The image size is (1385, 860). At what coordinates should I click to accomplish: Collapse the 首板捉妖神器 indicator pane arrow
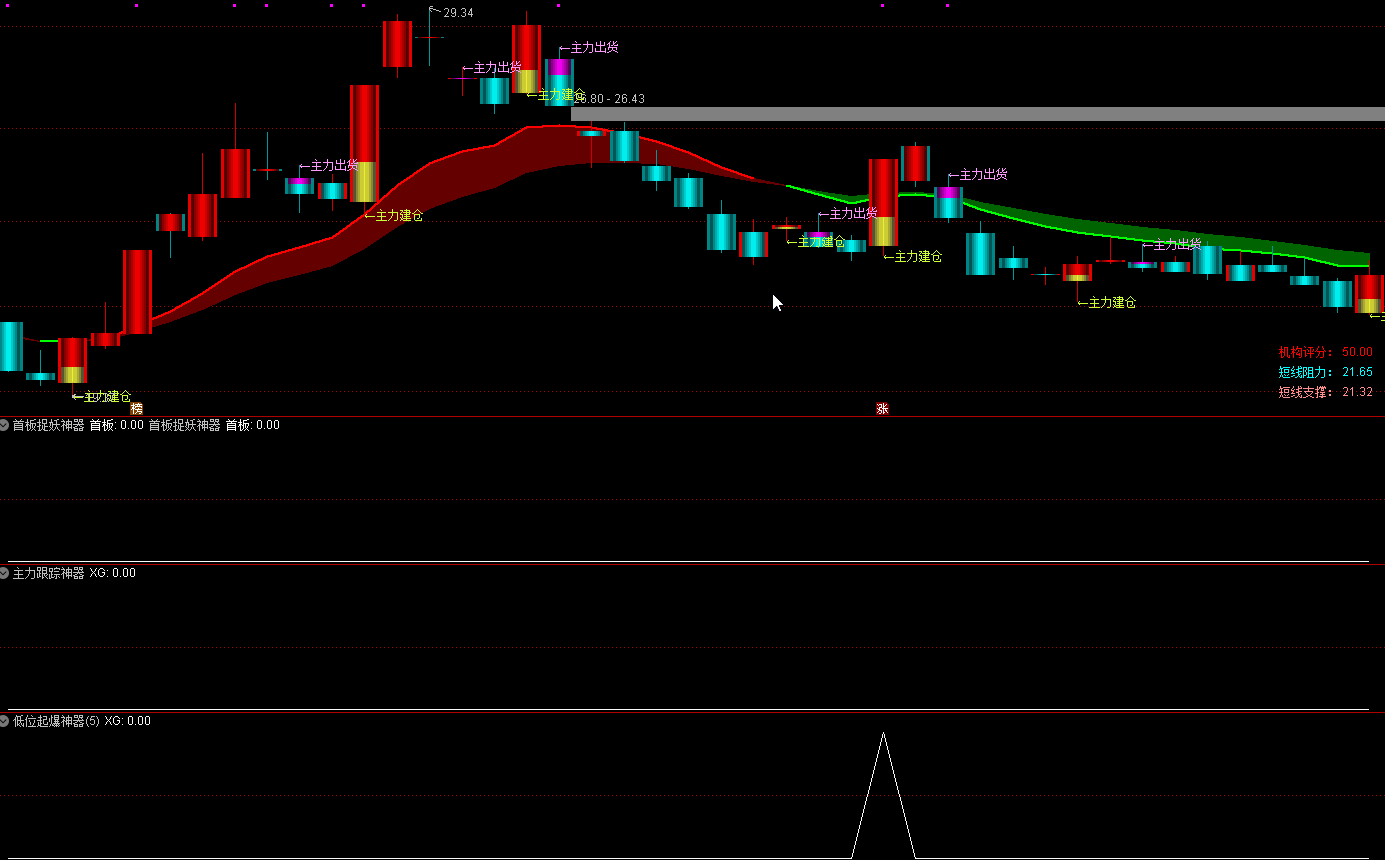[5, 425]
